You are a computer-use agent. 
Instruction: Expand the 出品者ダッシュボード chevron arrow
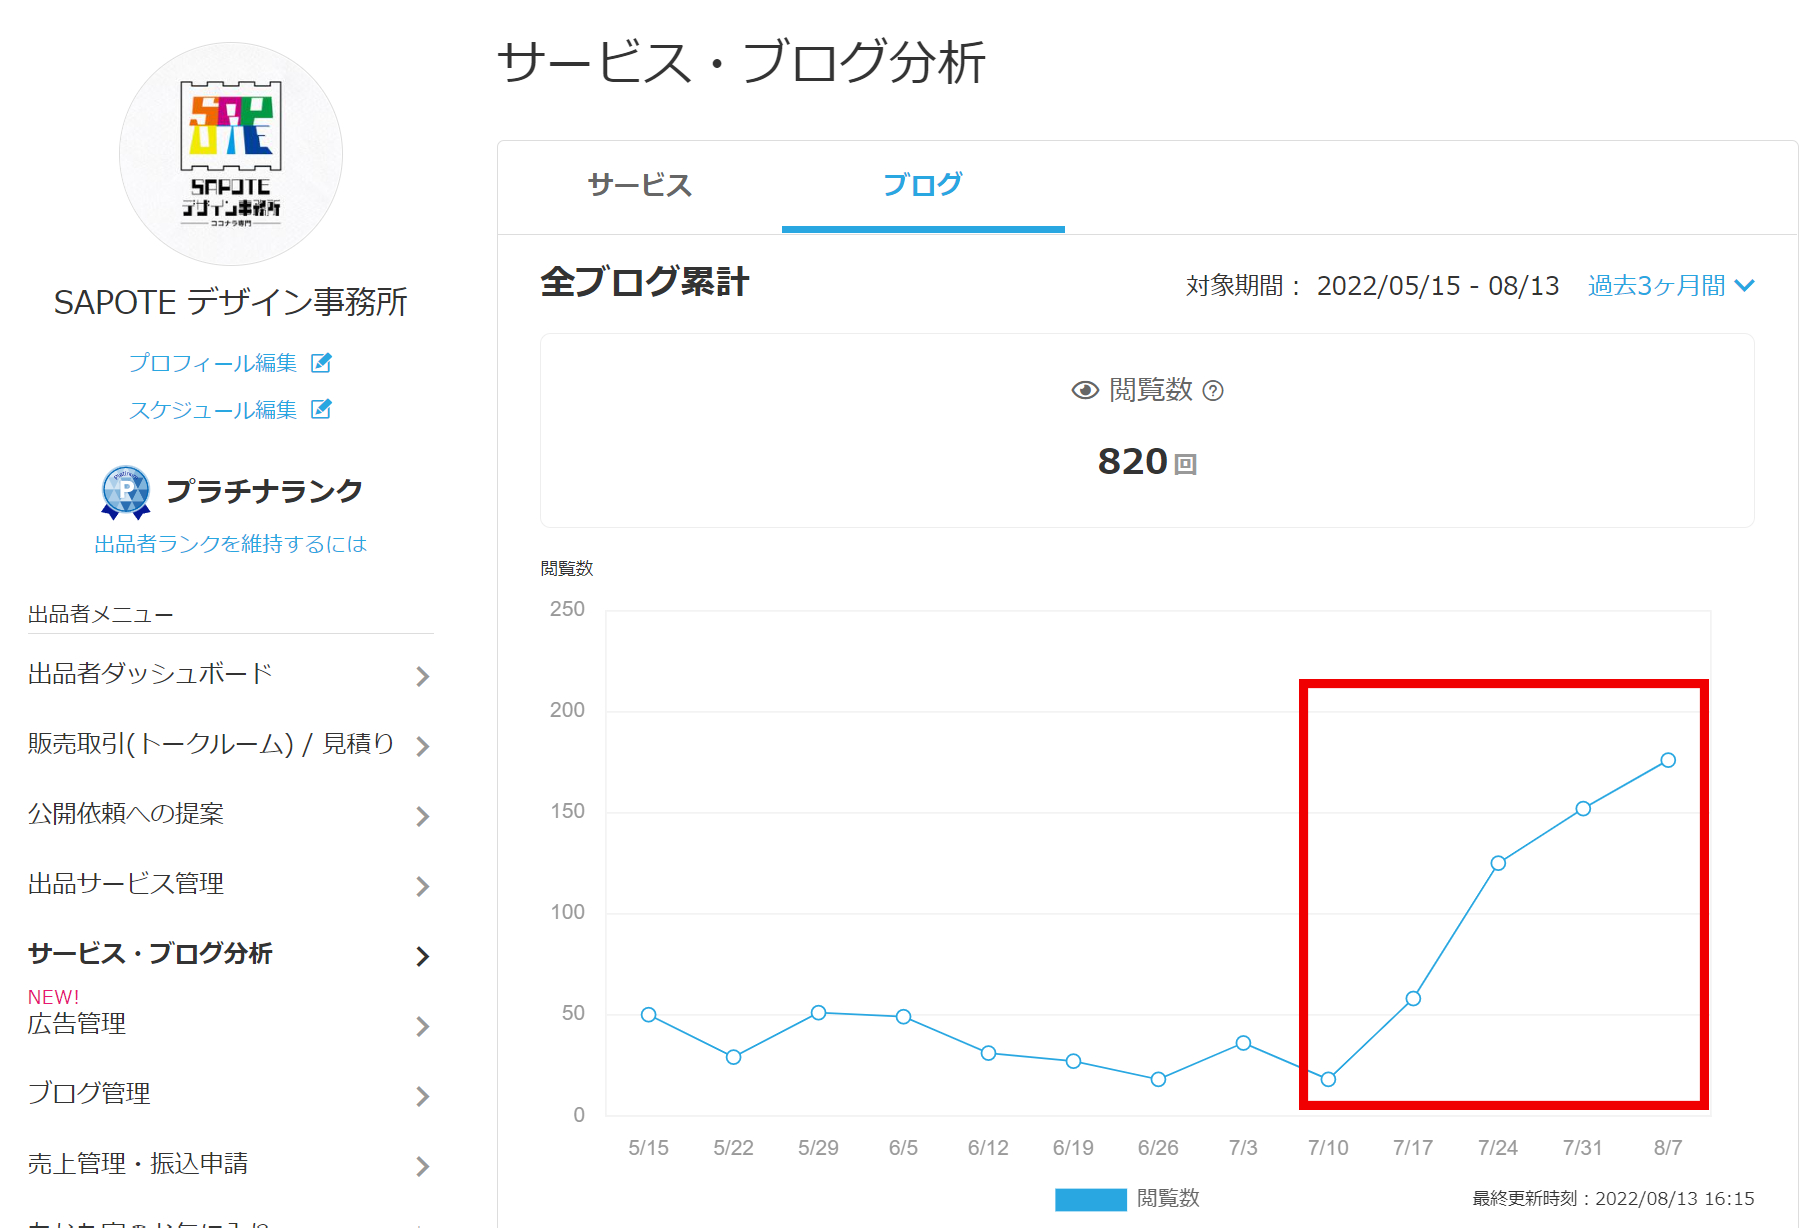click(423, 677)
